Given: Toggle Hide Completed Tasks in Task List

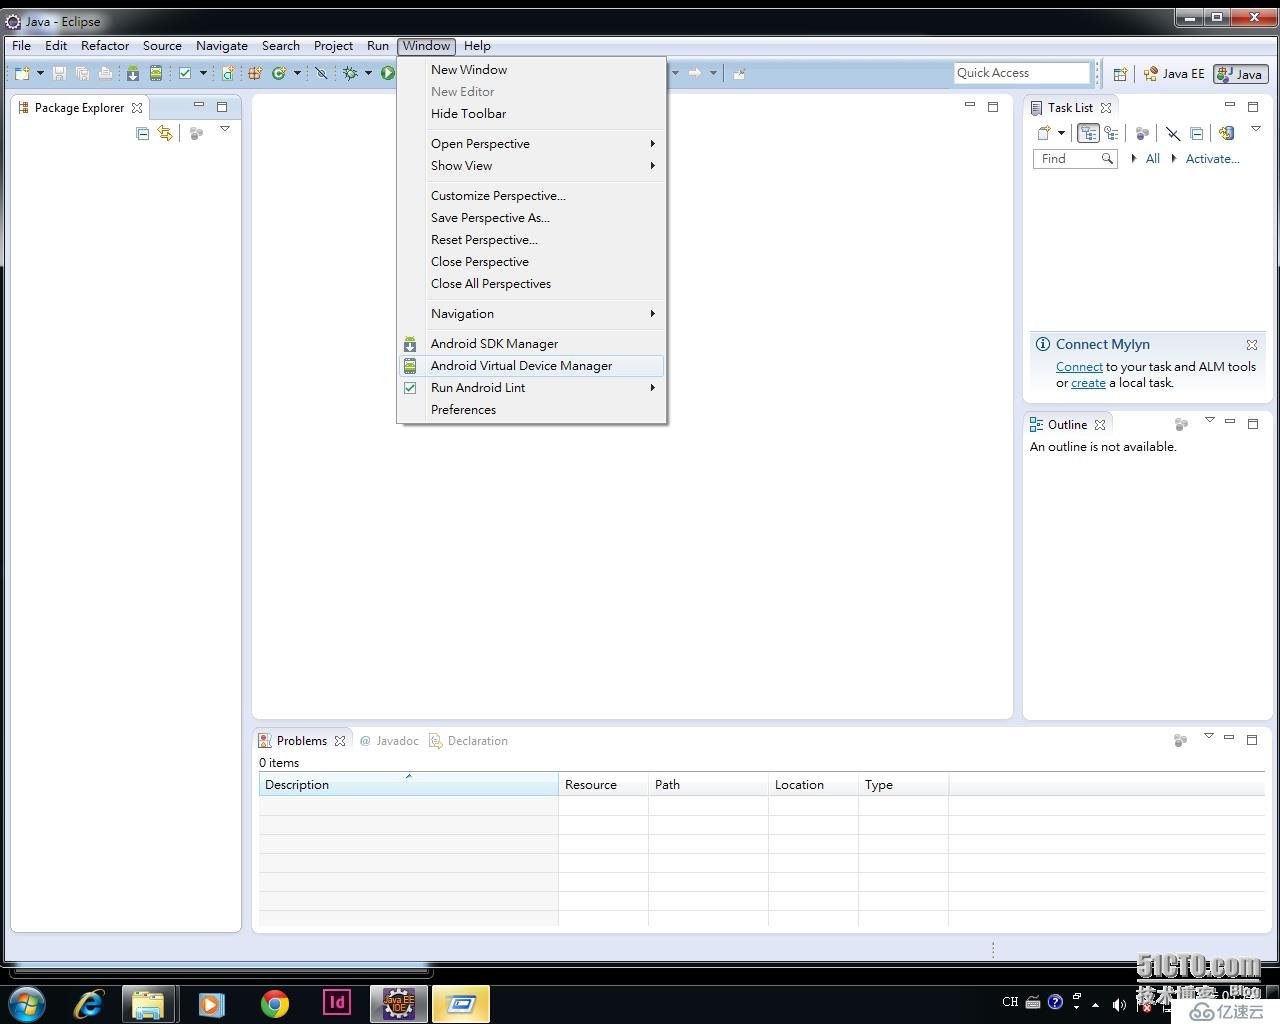Looking at the screenshot, I should 1173,133.
